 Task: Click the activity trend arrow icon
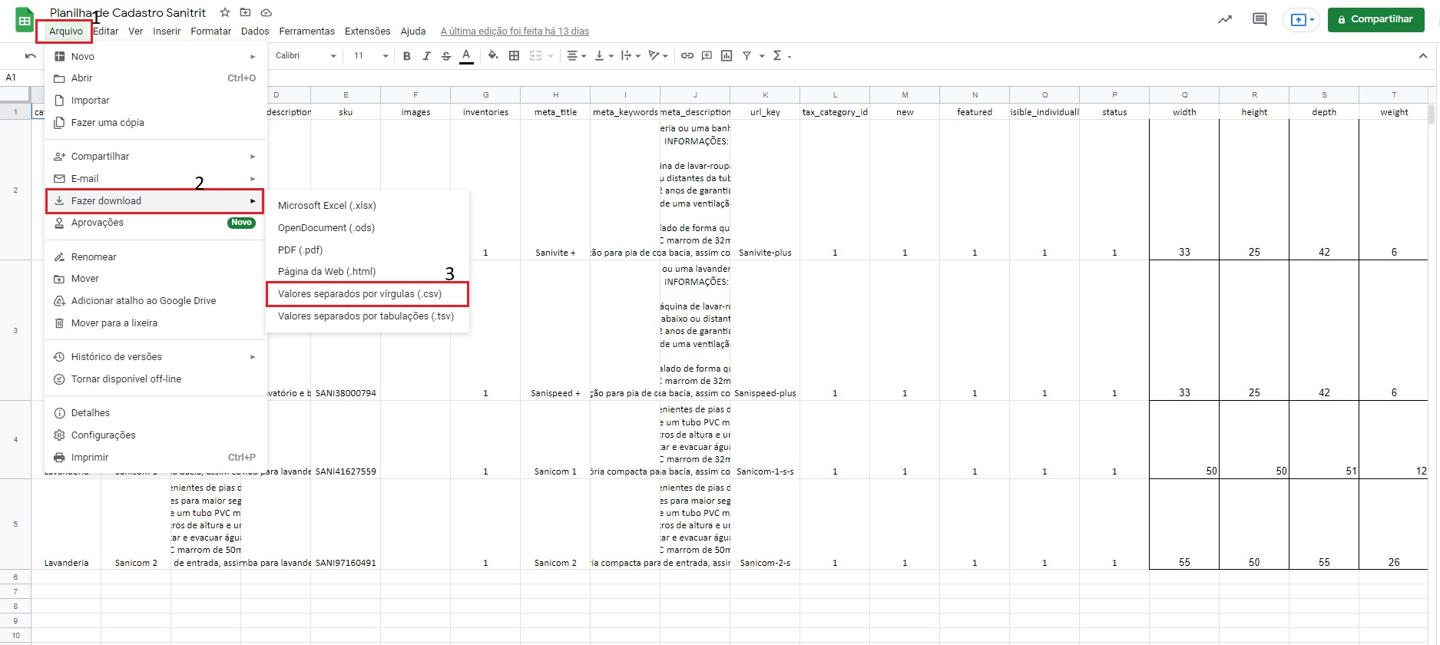pyautogui.click(x=1224, y=19)
